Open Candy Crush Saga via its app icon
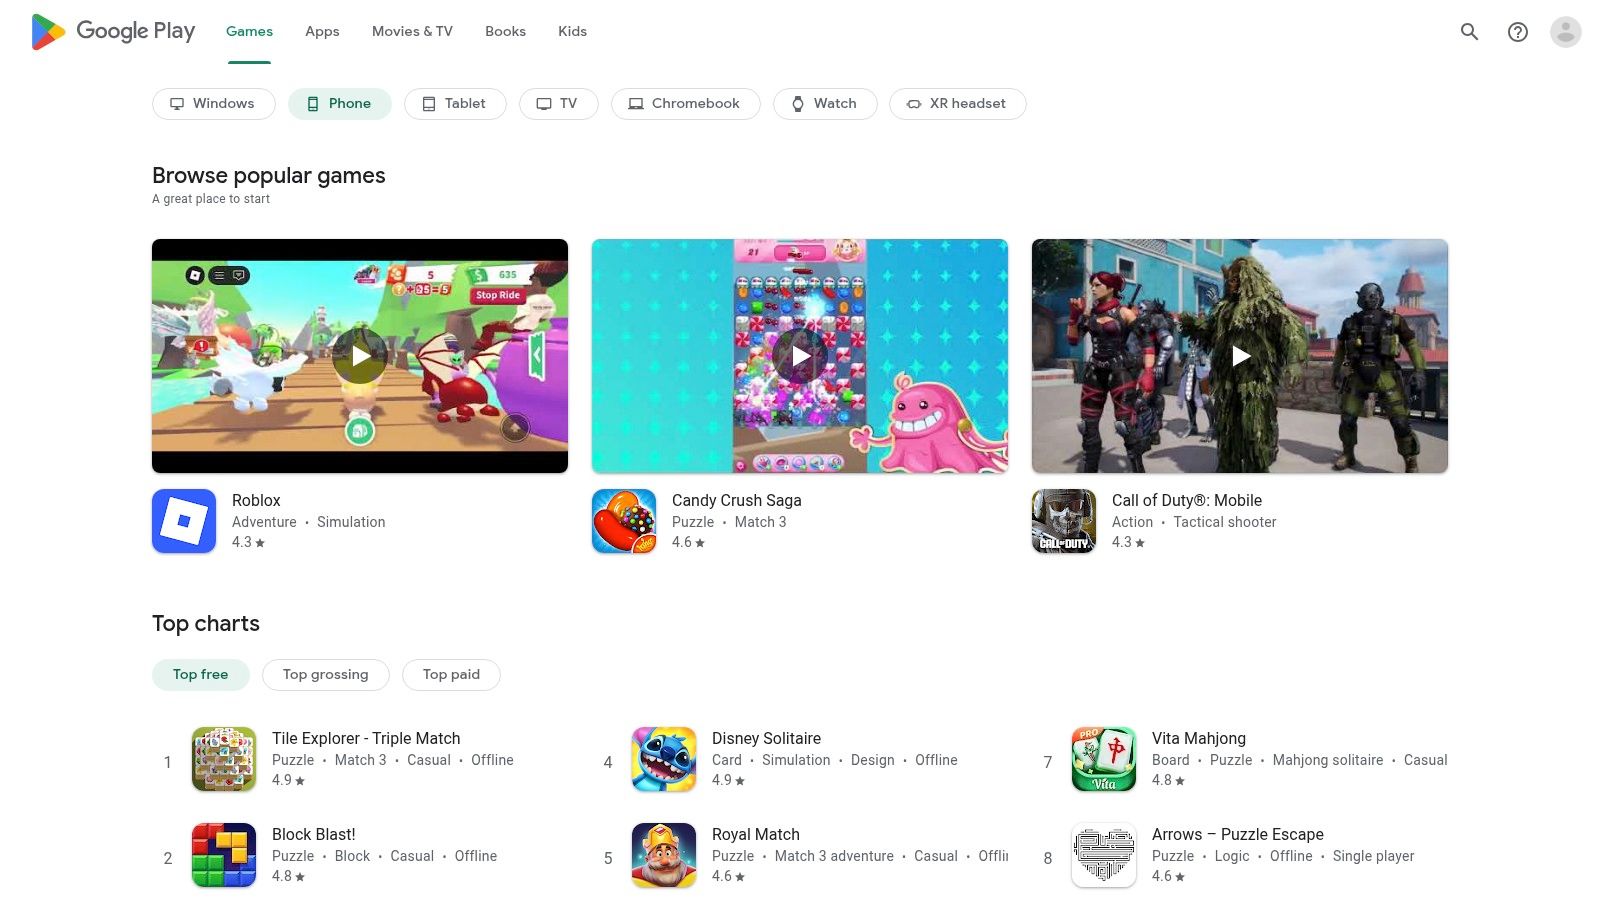 click(x=624, y=520)
